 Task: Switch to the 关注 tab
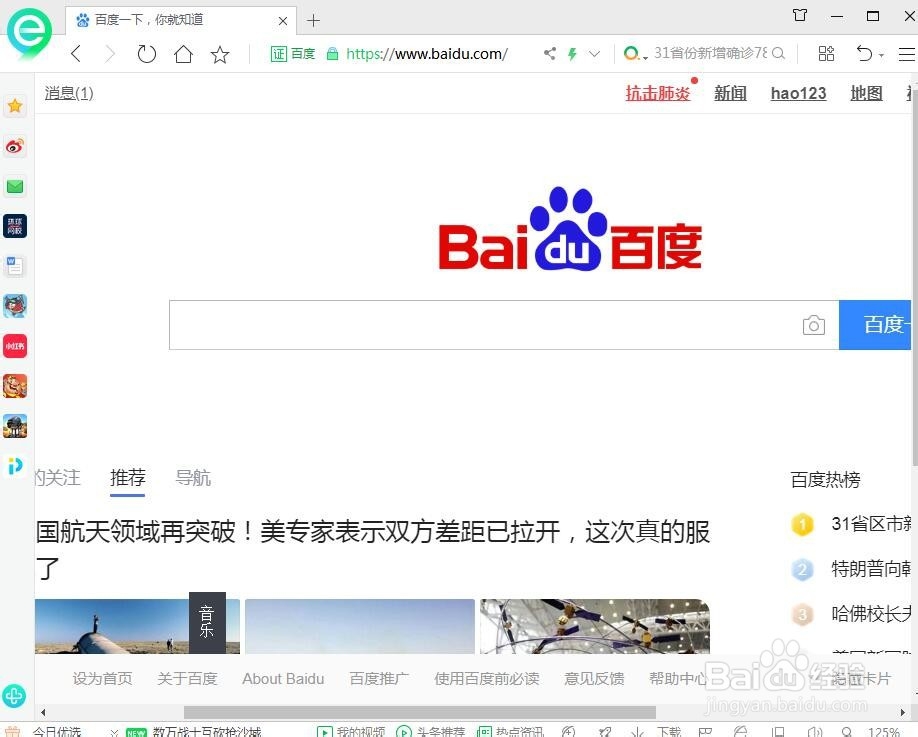coord(57,478)
